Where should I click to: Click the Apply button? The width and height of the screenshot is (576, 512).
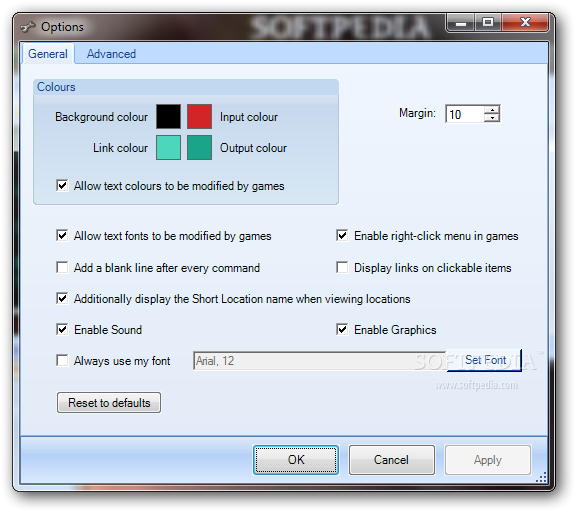[x=487, y=460]
